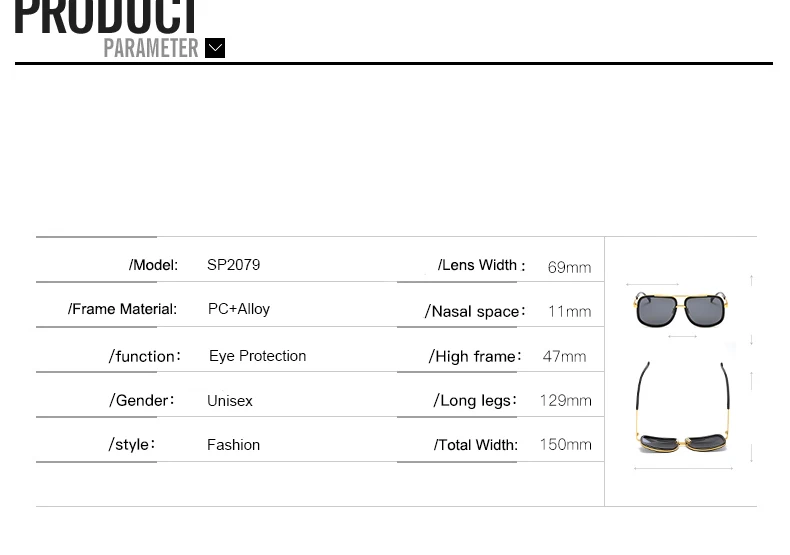Click the black chevron icon beside PARAMETER
The image size is (790, 555).
click(x=215, y=48)
